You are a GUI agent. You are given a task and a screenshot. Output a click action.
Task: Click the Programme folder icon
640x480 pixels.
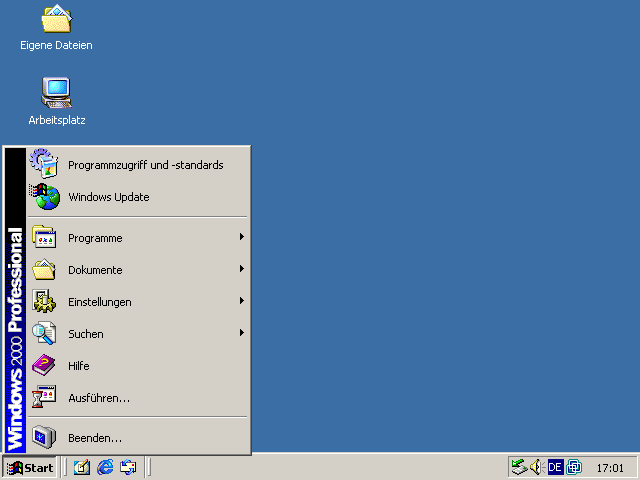44,237
